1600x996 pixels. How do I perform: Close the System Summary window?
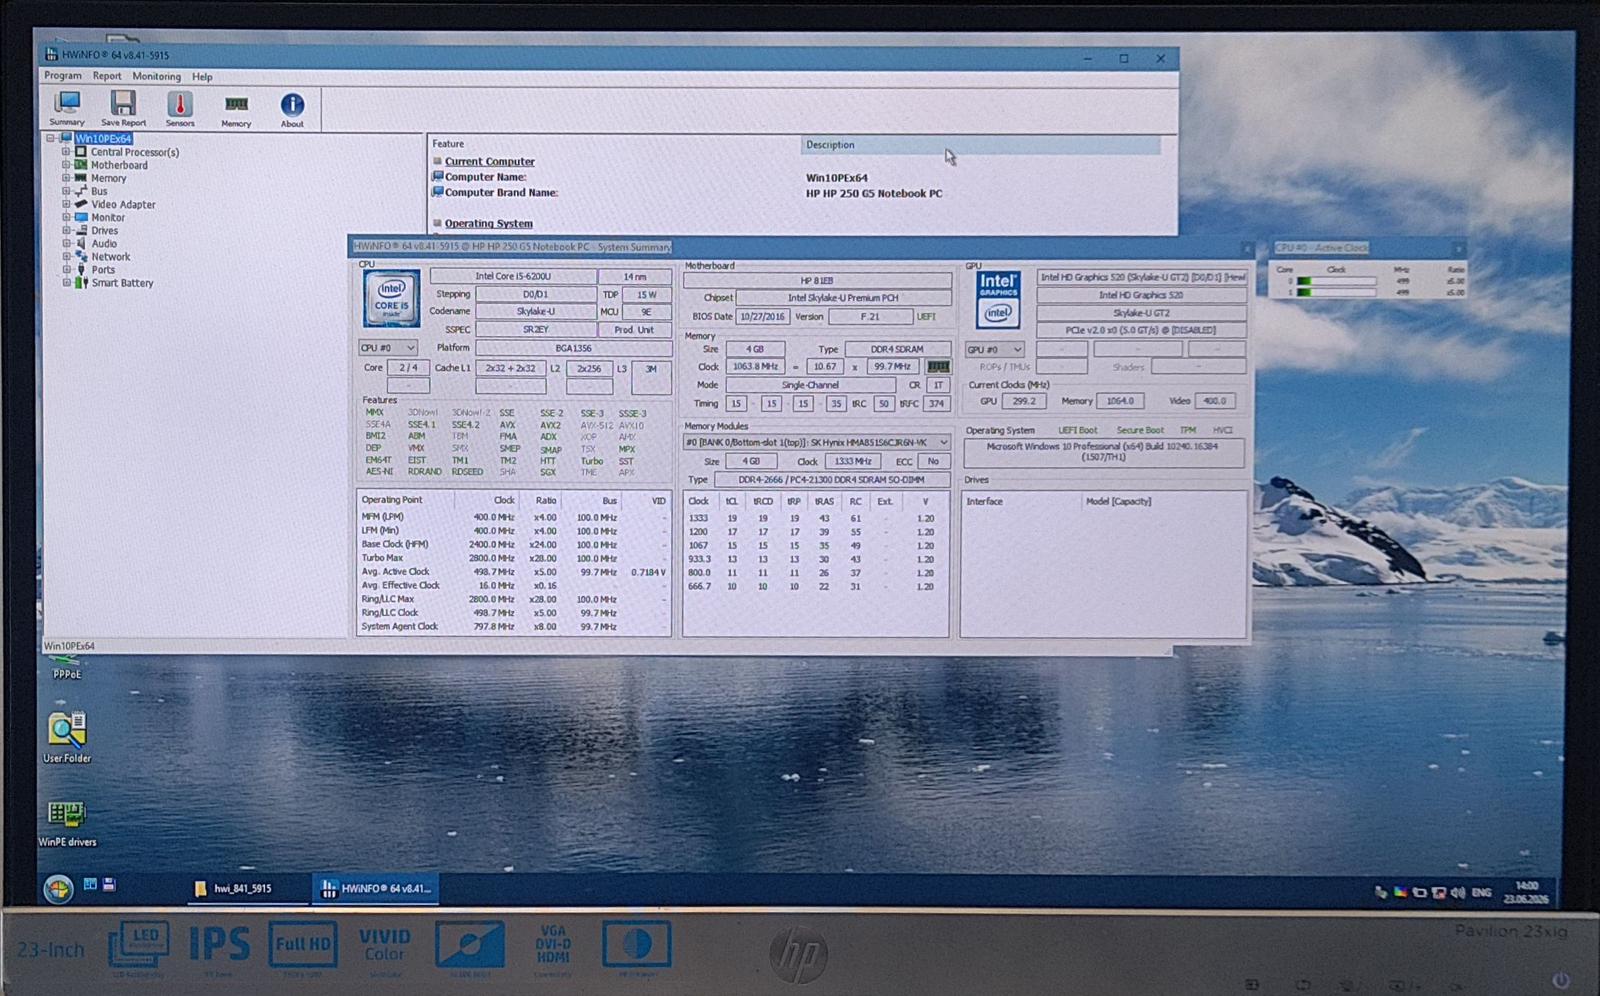[1246, 247]
